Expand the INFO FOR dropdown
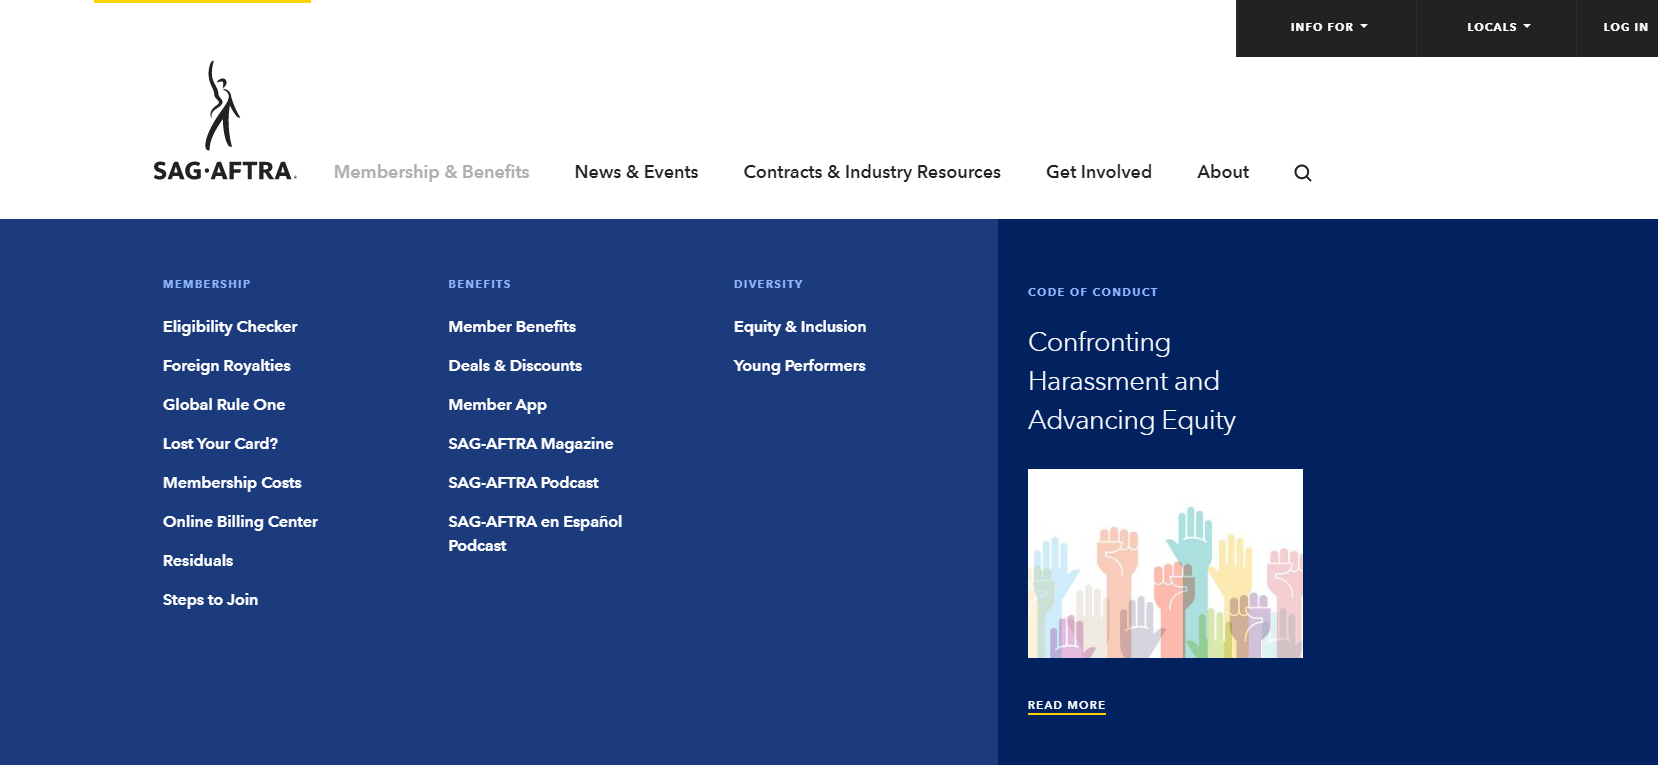Image resolution: width=1658 pixels, height=765 pixels. pos(1328,27)
